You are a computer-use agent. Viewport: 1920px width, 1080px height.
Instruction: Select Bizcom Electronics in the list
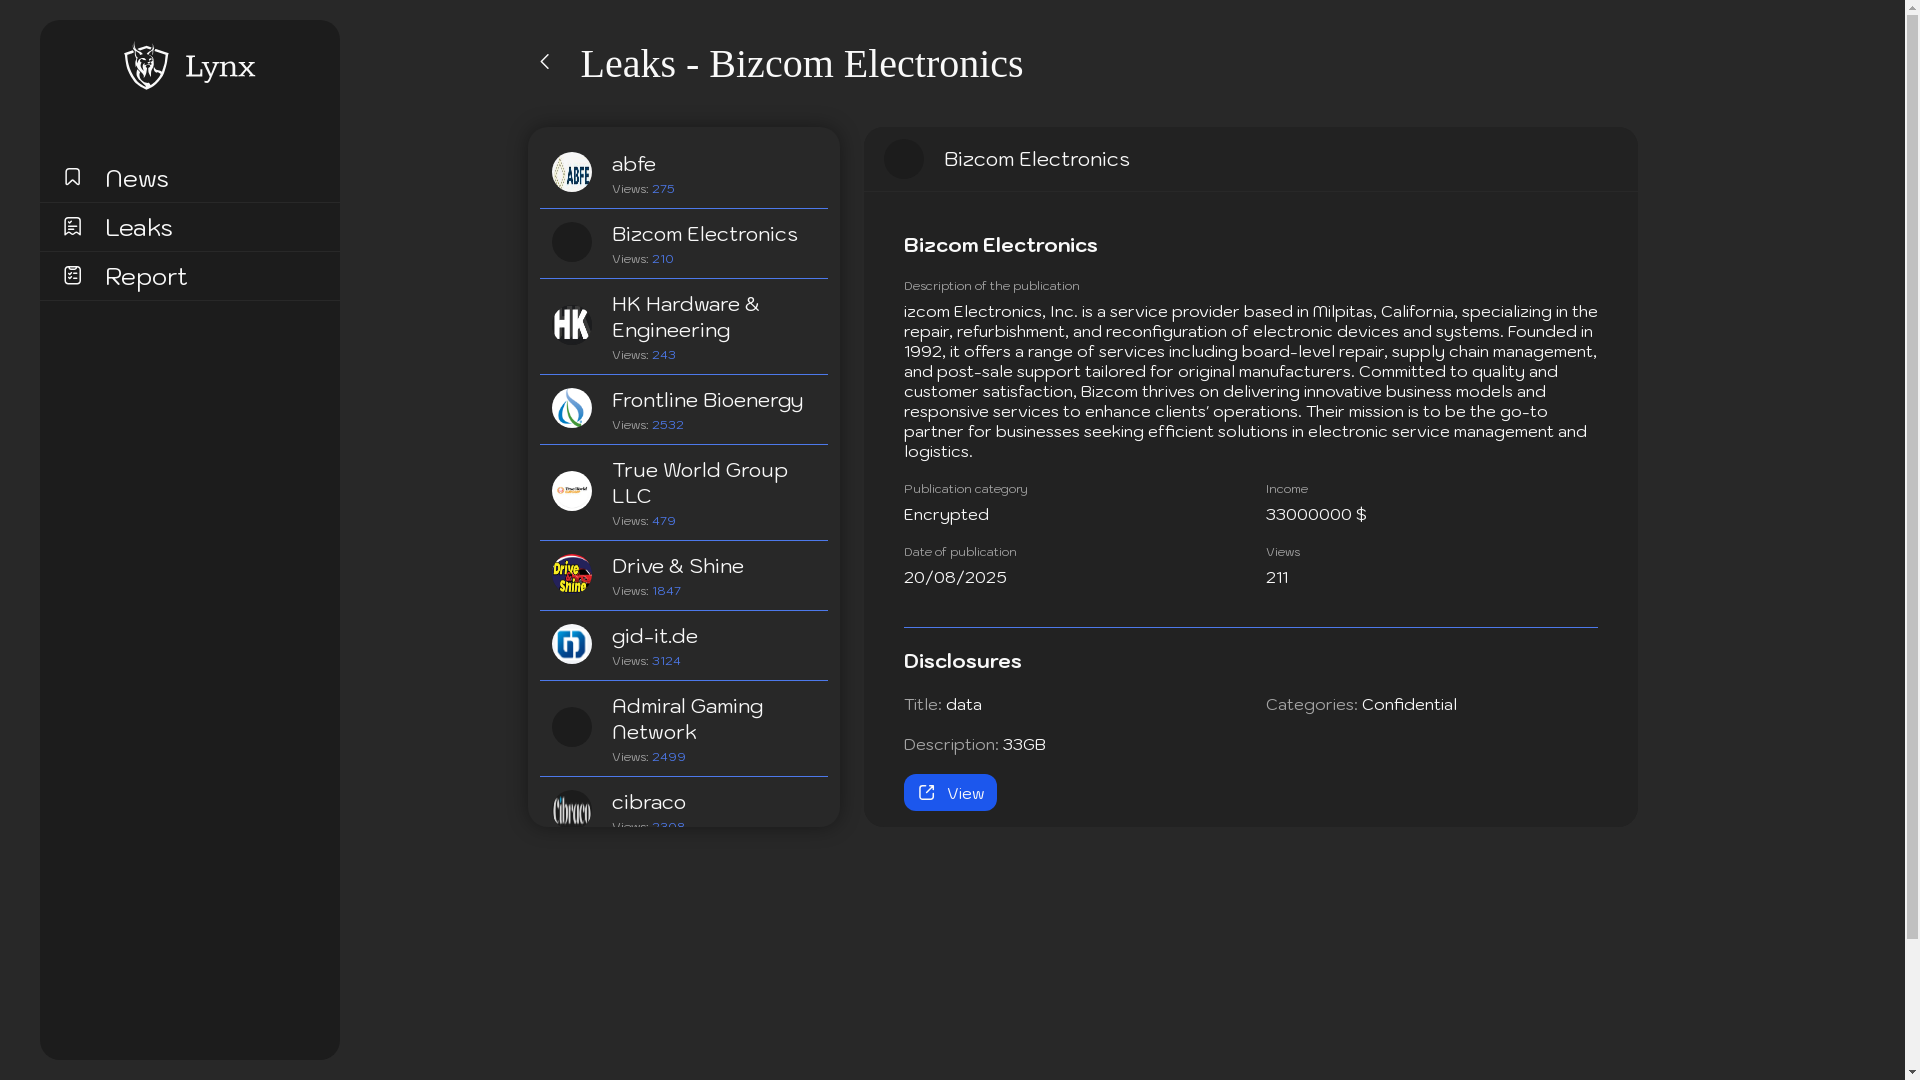pyautogui.click(x=704, y=234)
